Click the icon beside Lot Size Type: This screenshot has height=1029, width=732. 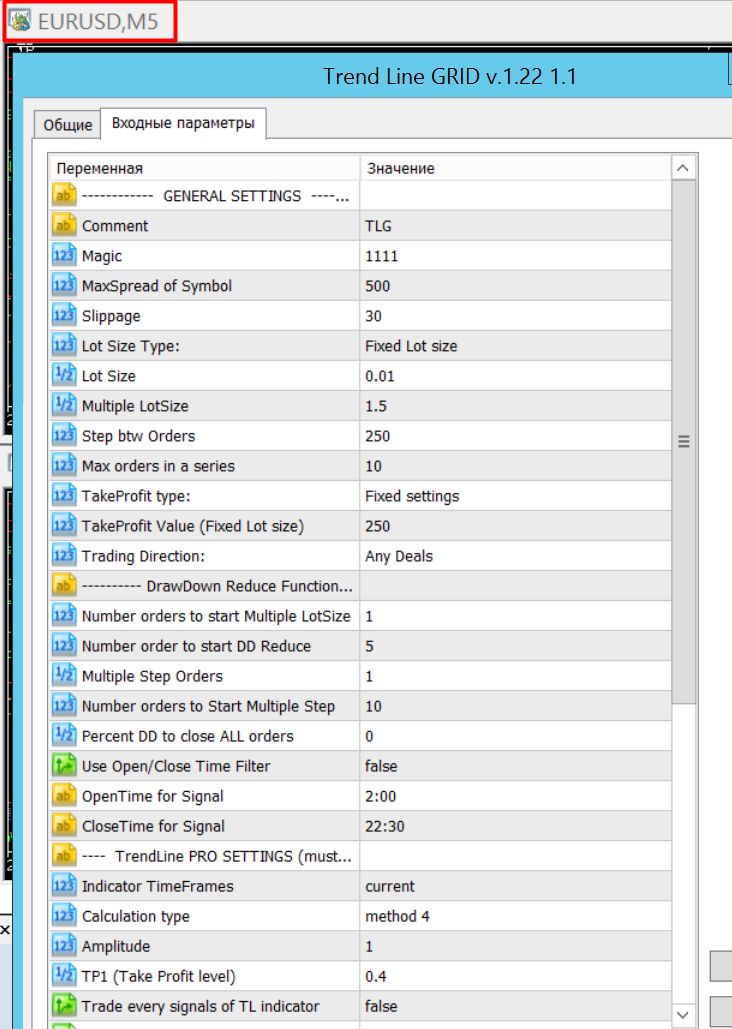pos(64,345)
